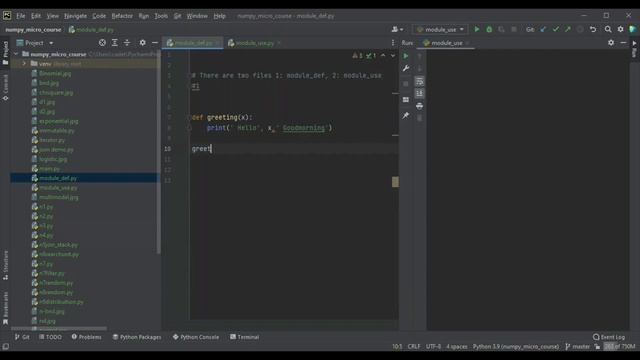
Task: Open Python Packages tool window
Action: point(137,337)
